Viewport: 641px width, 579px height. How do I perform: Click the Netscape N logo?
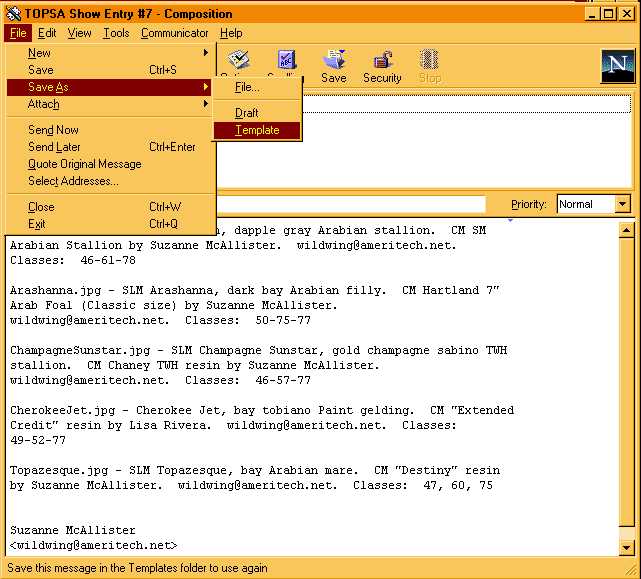pyautogui.click(x=618, y=65)
